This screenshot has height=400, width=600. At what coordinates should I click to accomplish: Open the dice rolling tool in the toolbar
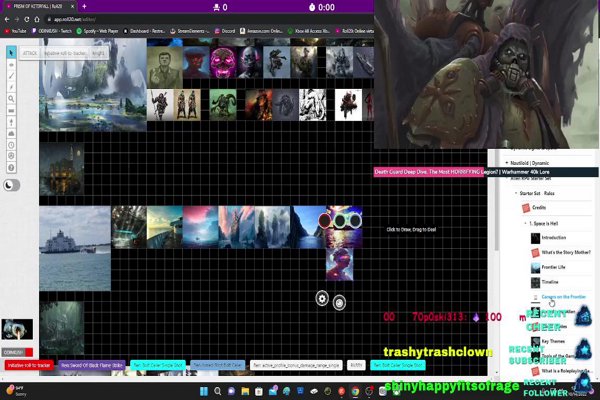[11, 156]
